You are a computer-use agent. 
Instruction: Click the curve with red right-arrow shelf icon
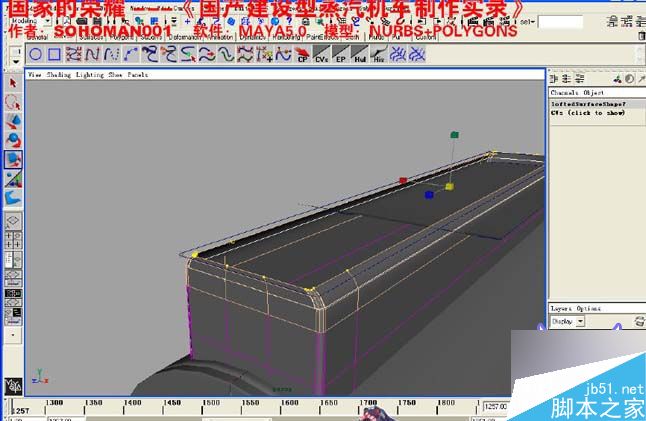tap(207, 55)
